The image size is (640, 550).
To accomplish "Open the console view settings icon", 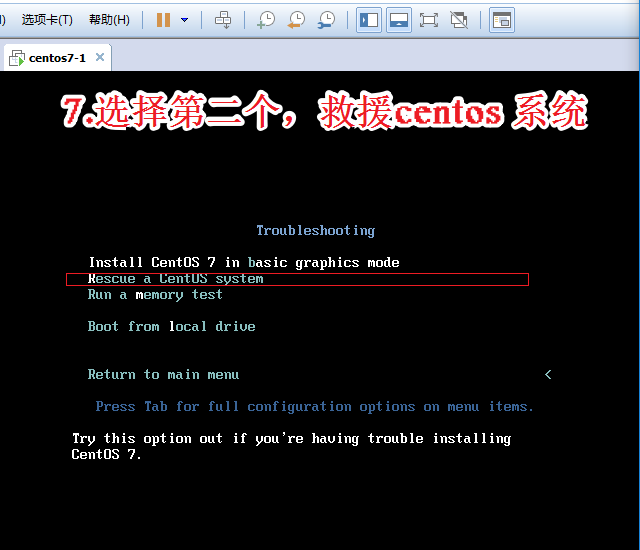I will pyautogui.click(x=502, y=20).
